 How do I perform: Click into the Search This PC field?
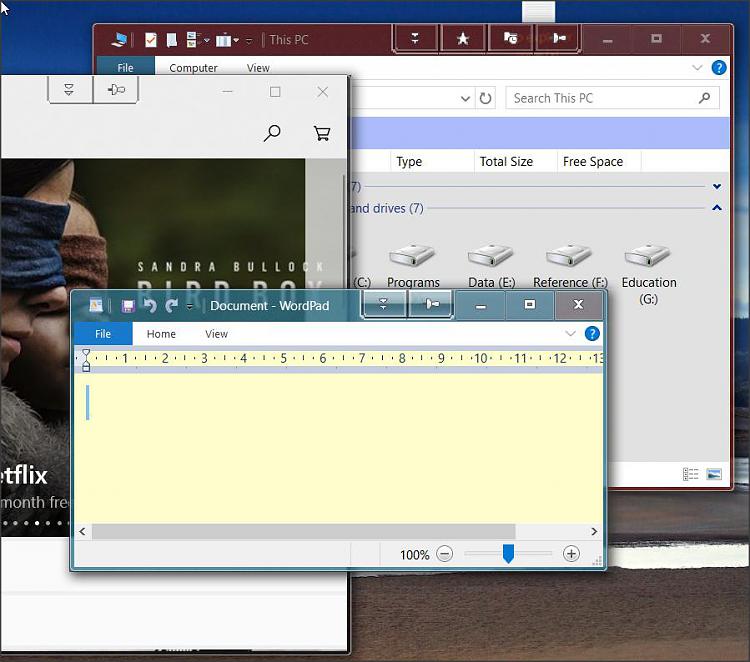click(x=612, y=98)
